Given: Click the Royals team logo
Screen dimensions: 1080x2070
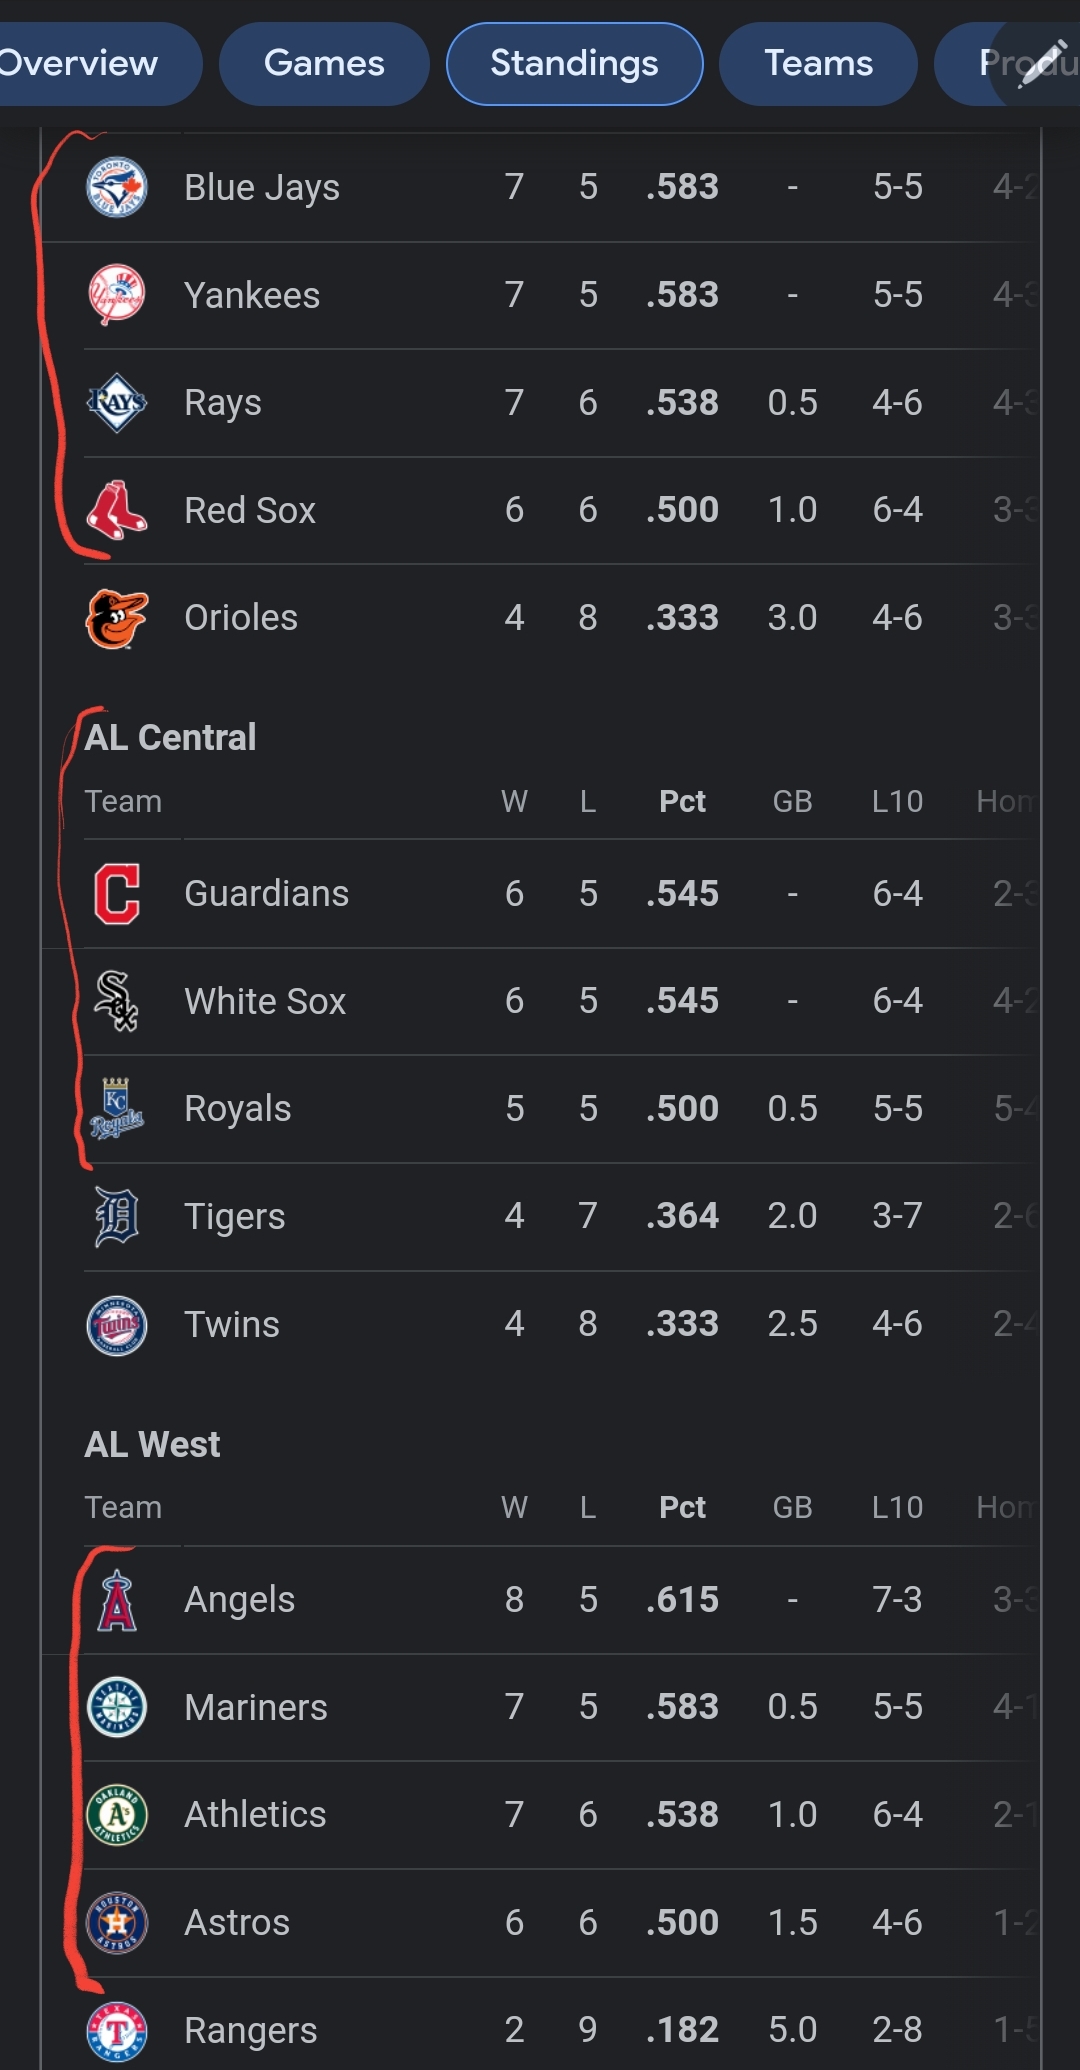Looking at the screenshot, I should [x=117, y=1109].
